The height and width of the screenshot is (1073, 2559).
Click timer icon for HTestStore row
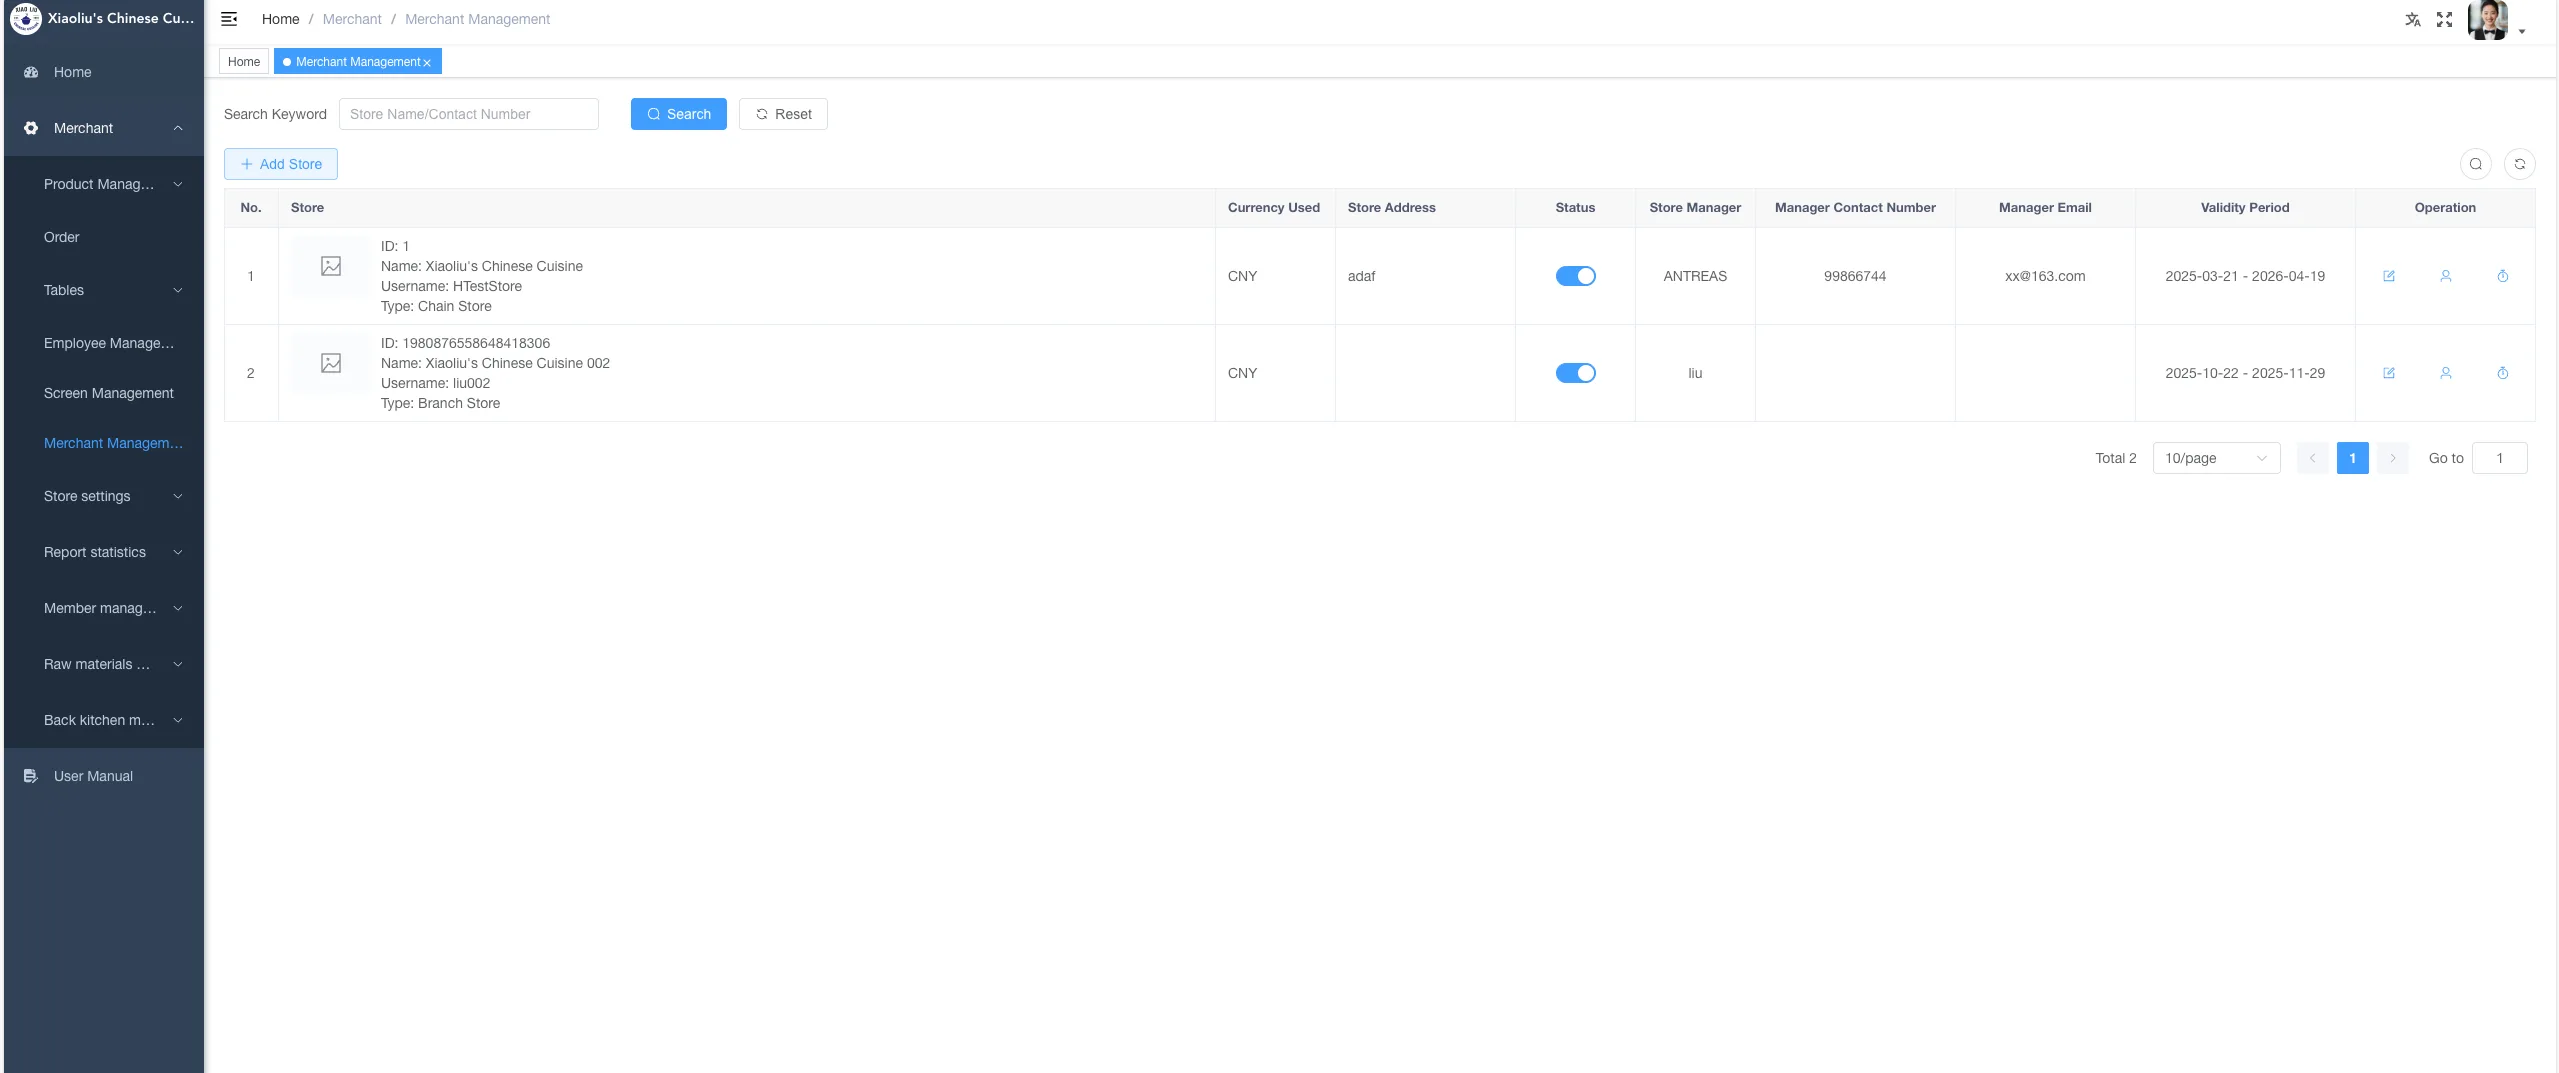tap(2502, 276)
